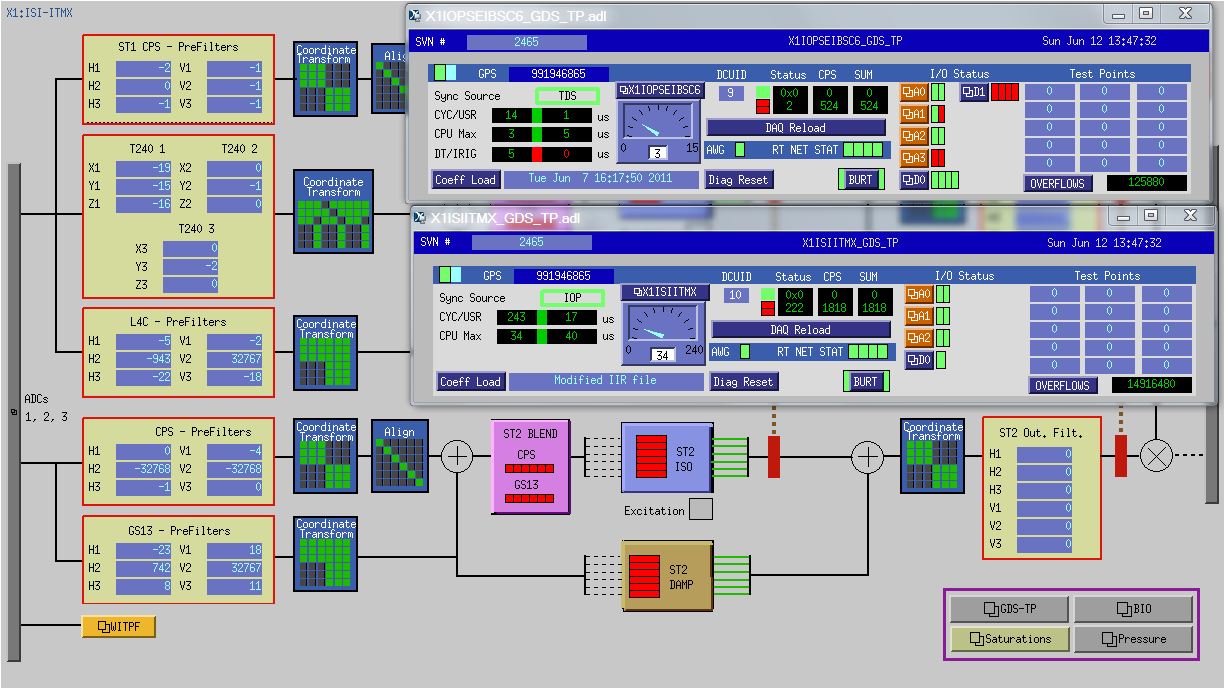Open the ST2 Align matrix block
Image resolution: width=1225 pixels, height=689 pixels.
[399, 455]
